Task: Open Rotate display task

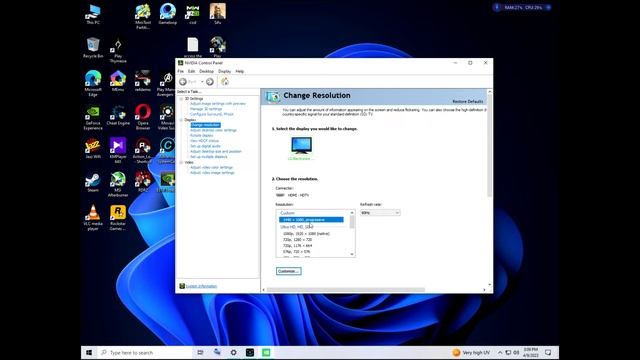Action: [201, 136]
